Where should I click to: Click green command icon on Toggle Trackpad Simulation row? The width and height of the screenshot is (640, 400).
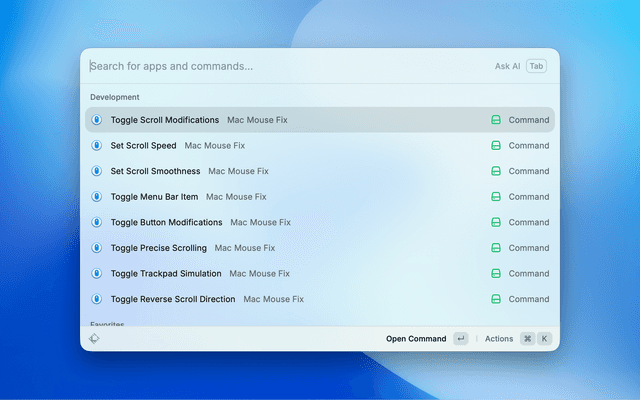click(x=495, y=273)
